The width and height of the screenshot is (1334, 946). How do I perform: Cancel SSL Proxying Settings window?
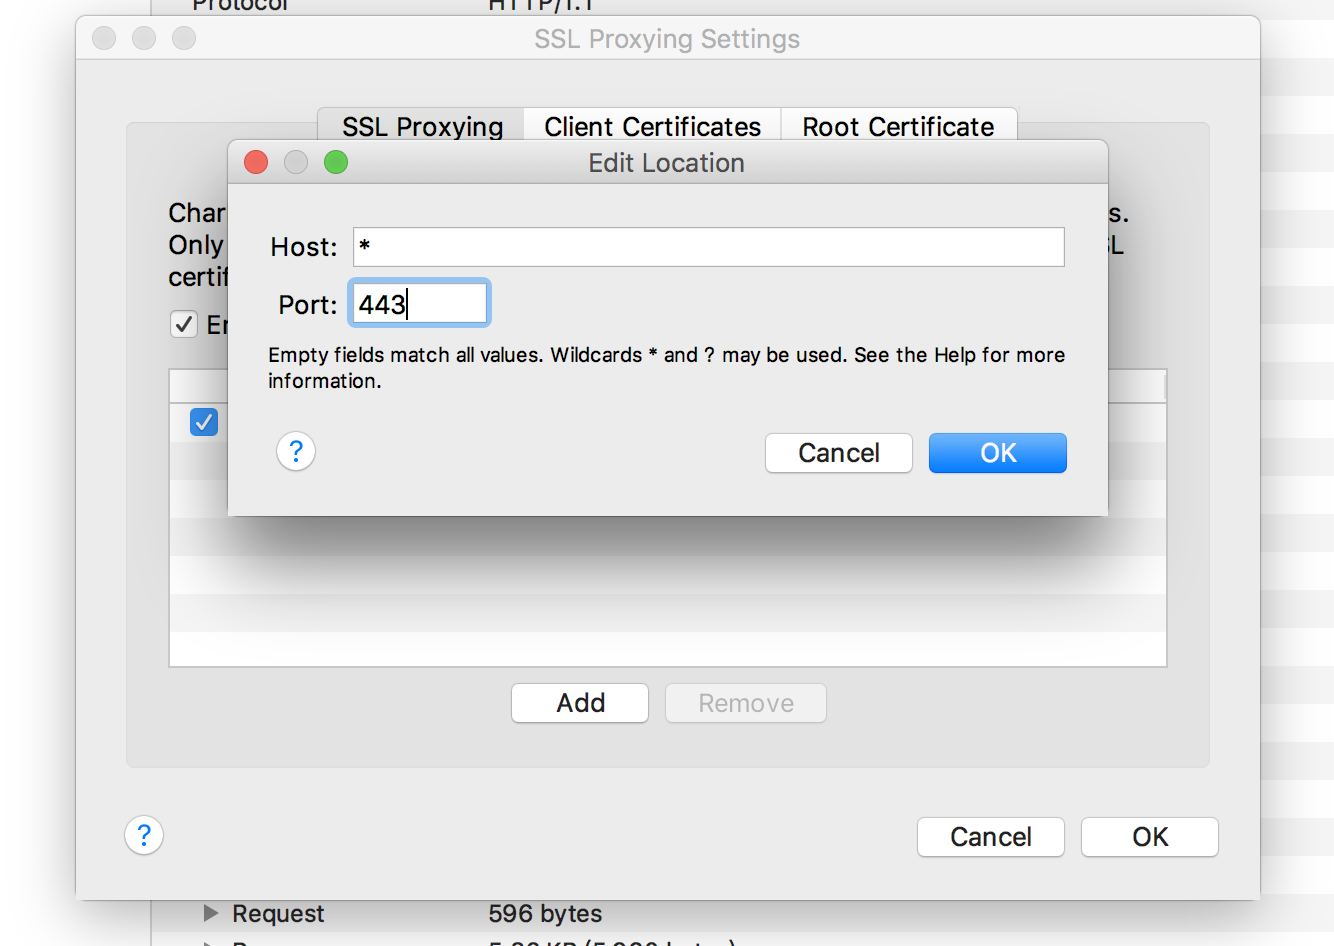point(991,837)
